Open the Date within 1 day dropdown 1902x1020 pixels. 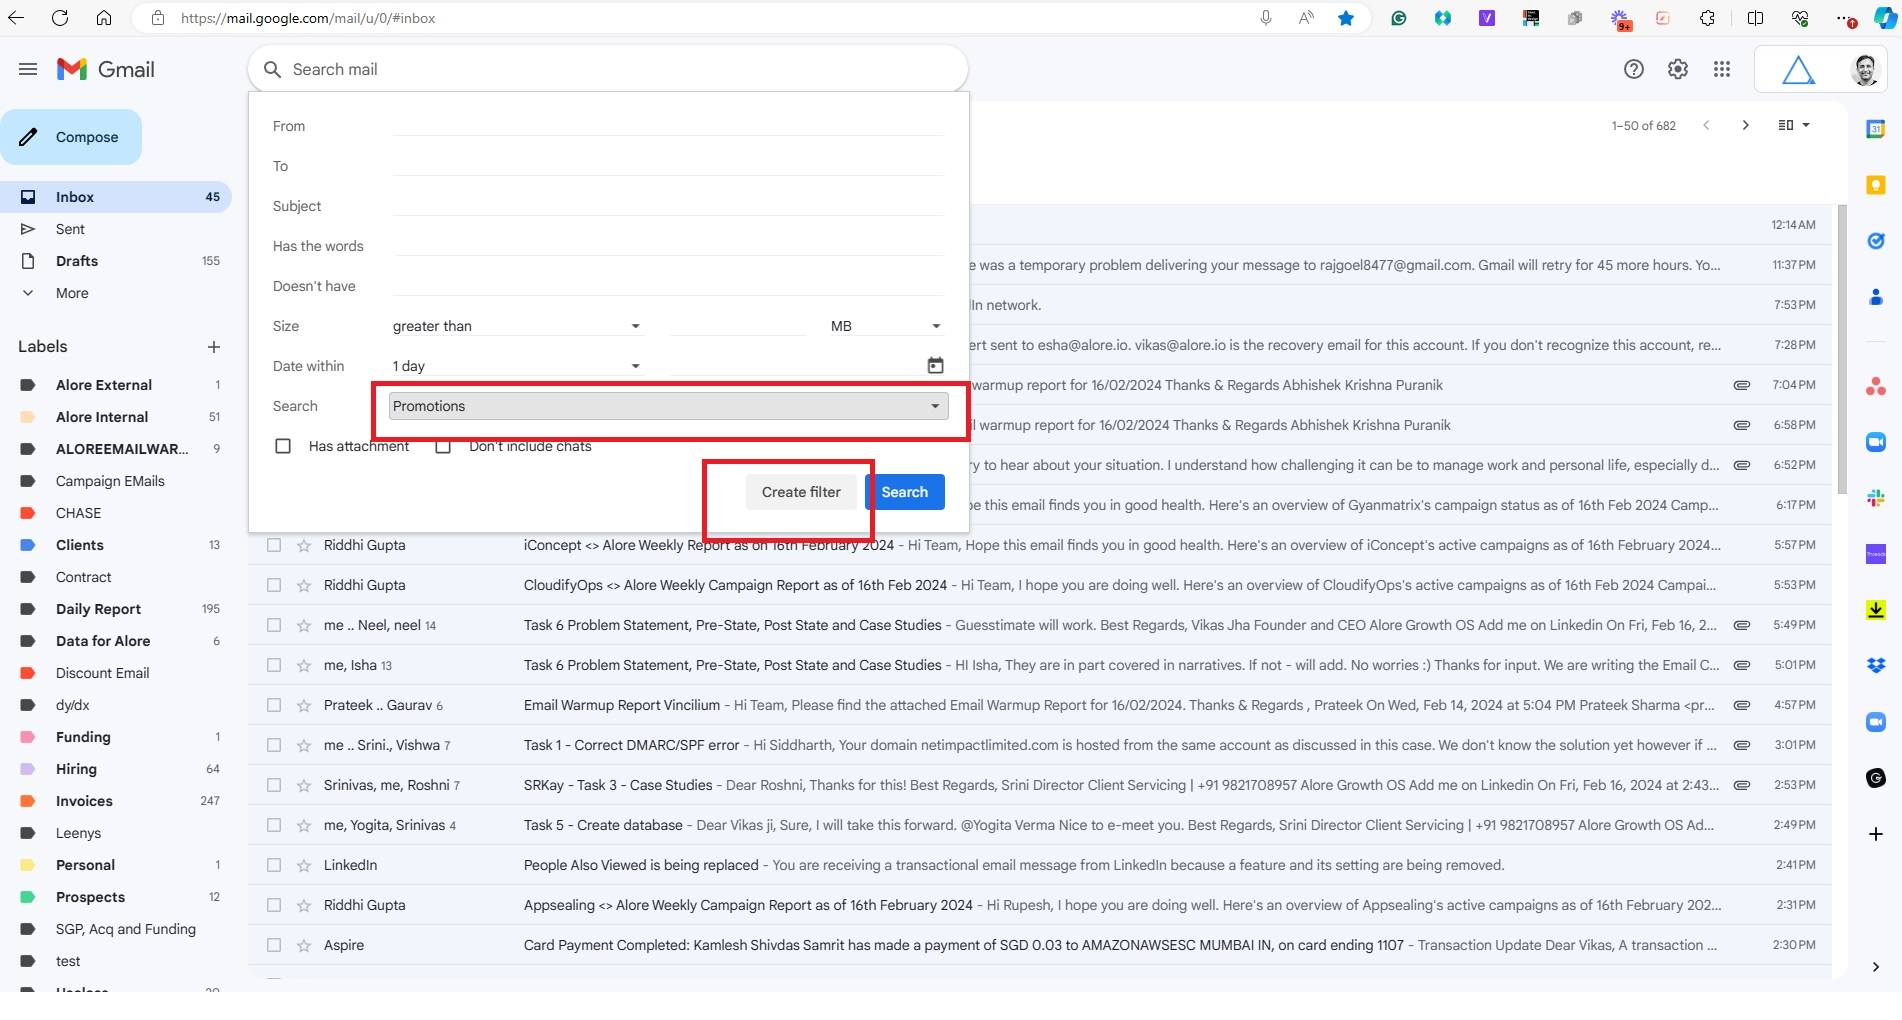click(x=517, y=366)
